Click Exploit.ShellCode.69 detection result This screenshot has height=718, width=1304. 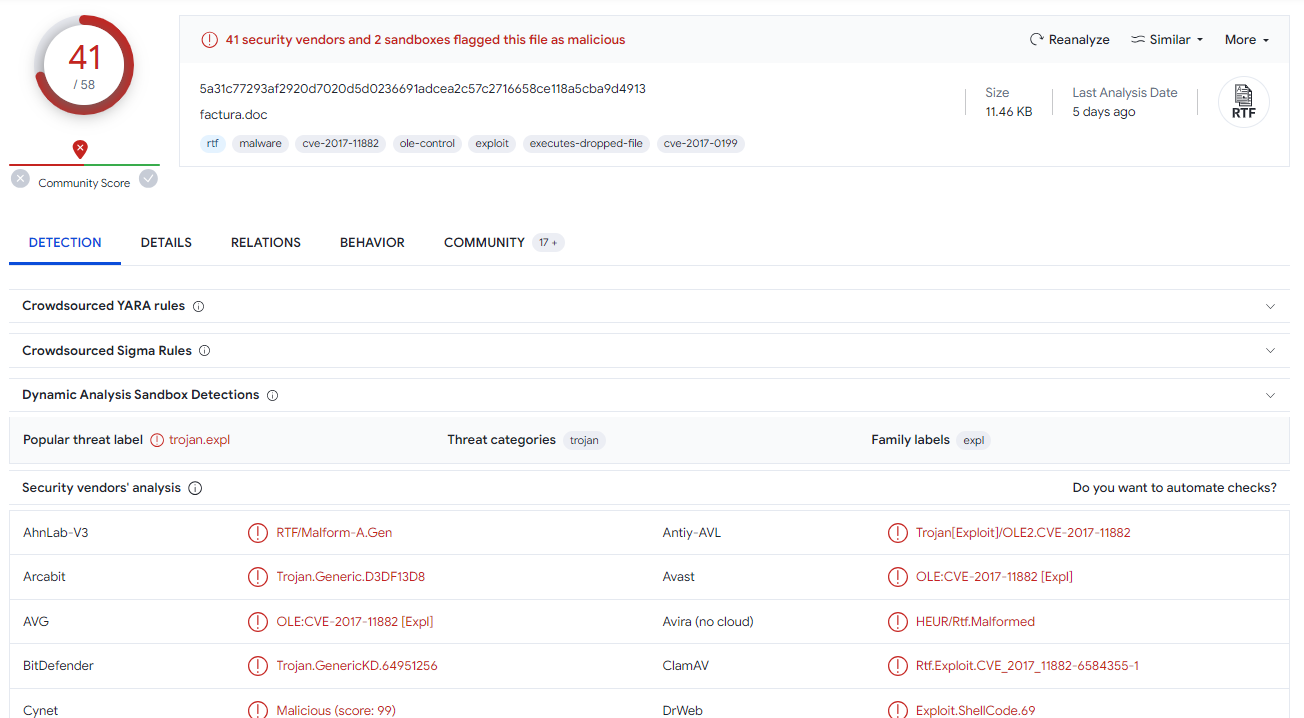point(975,710)
